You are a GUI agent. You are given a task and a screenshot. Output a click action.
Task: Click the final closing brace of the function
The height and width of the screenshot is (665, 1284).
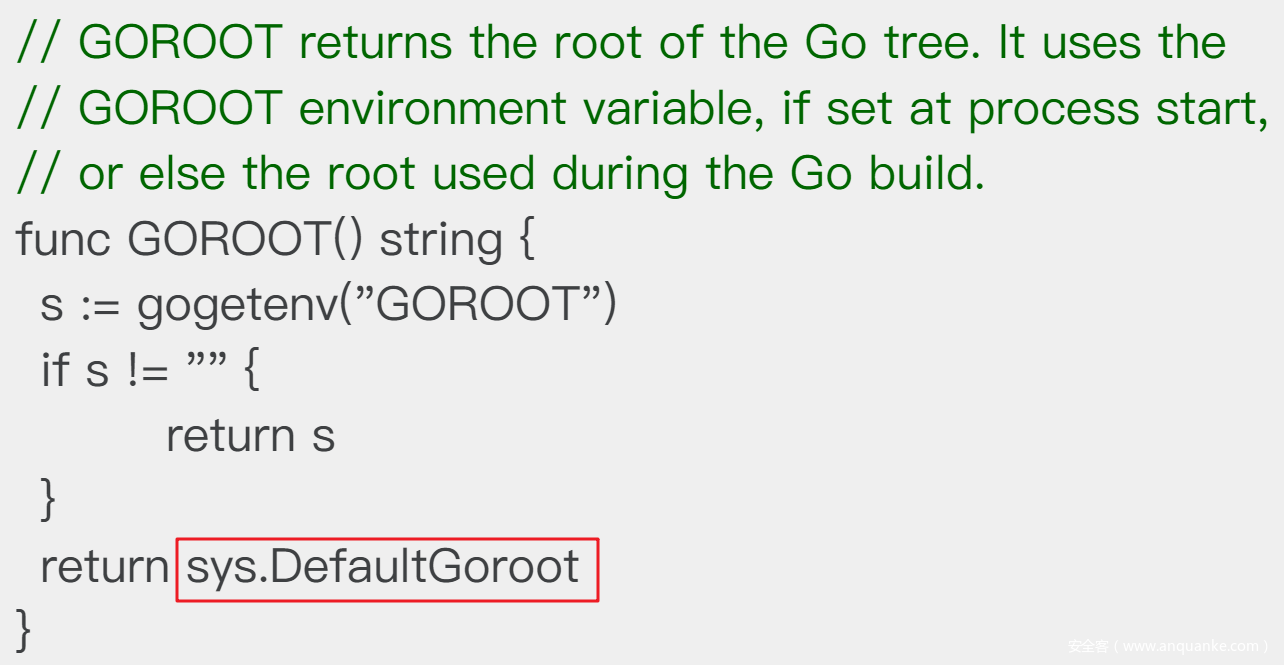24,630
